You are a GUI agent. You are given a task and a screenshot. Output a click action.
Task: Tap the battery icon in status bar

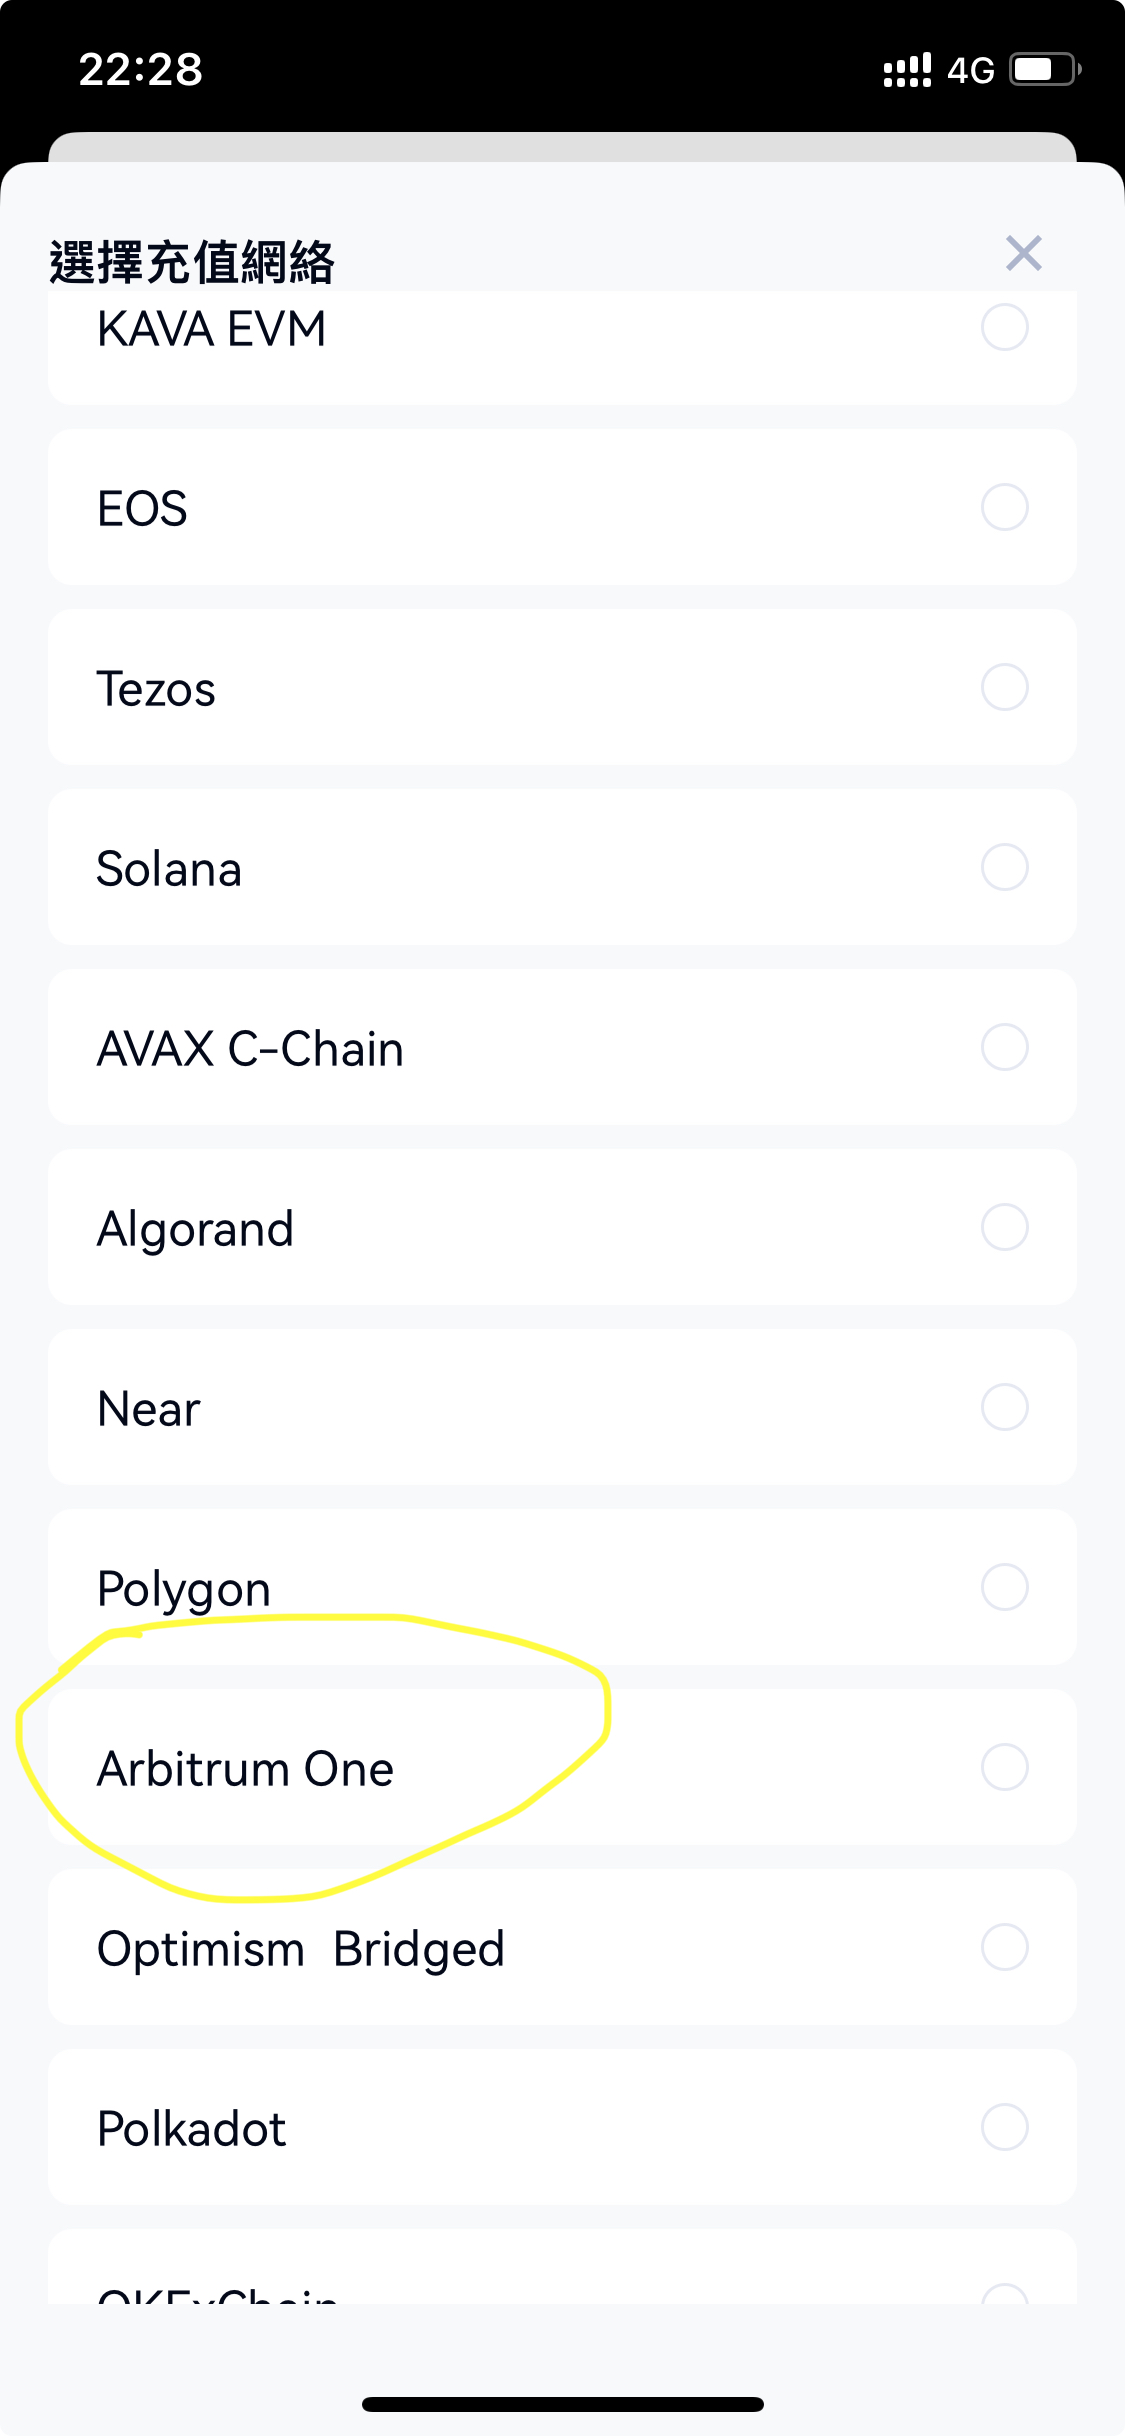(1044, 70)
